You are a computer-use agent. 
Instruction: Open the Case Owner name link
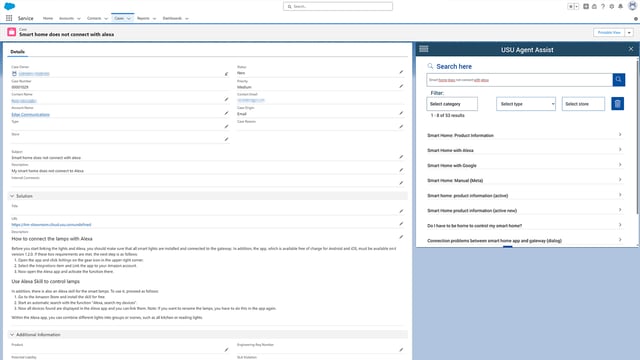click(x=34, y=74)
